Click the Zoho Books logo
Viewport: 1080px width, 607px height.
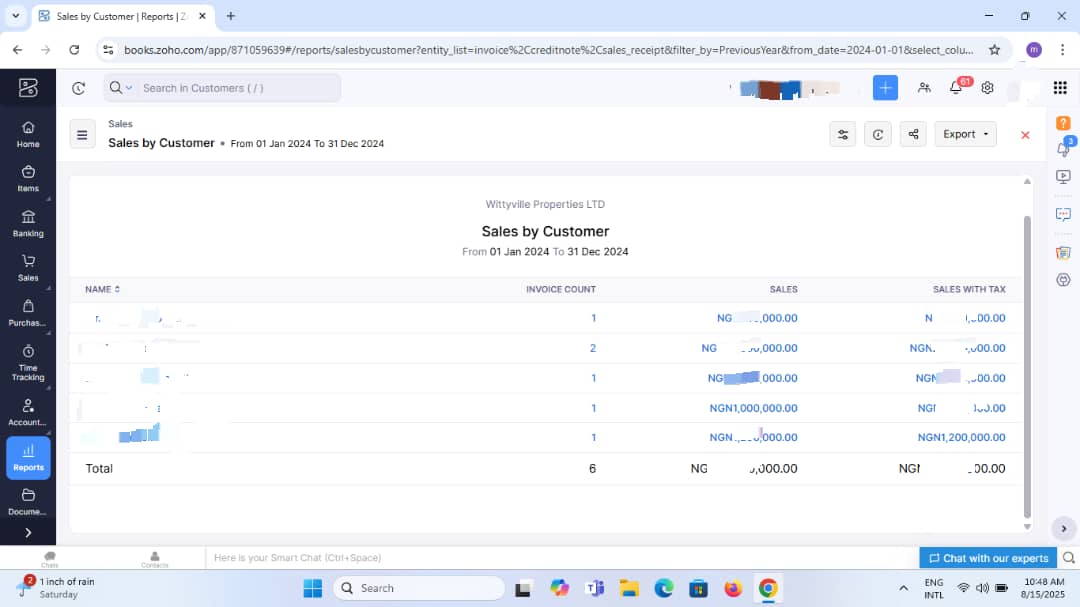pos(28,88)
